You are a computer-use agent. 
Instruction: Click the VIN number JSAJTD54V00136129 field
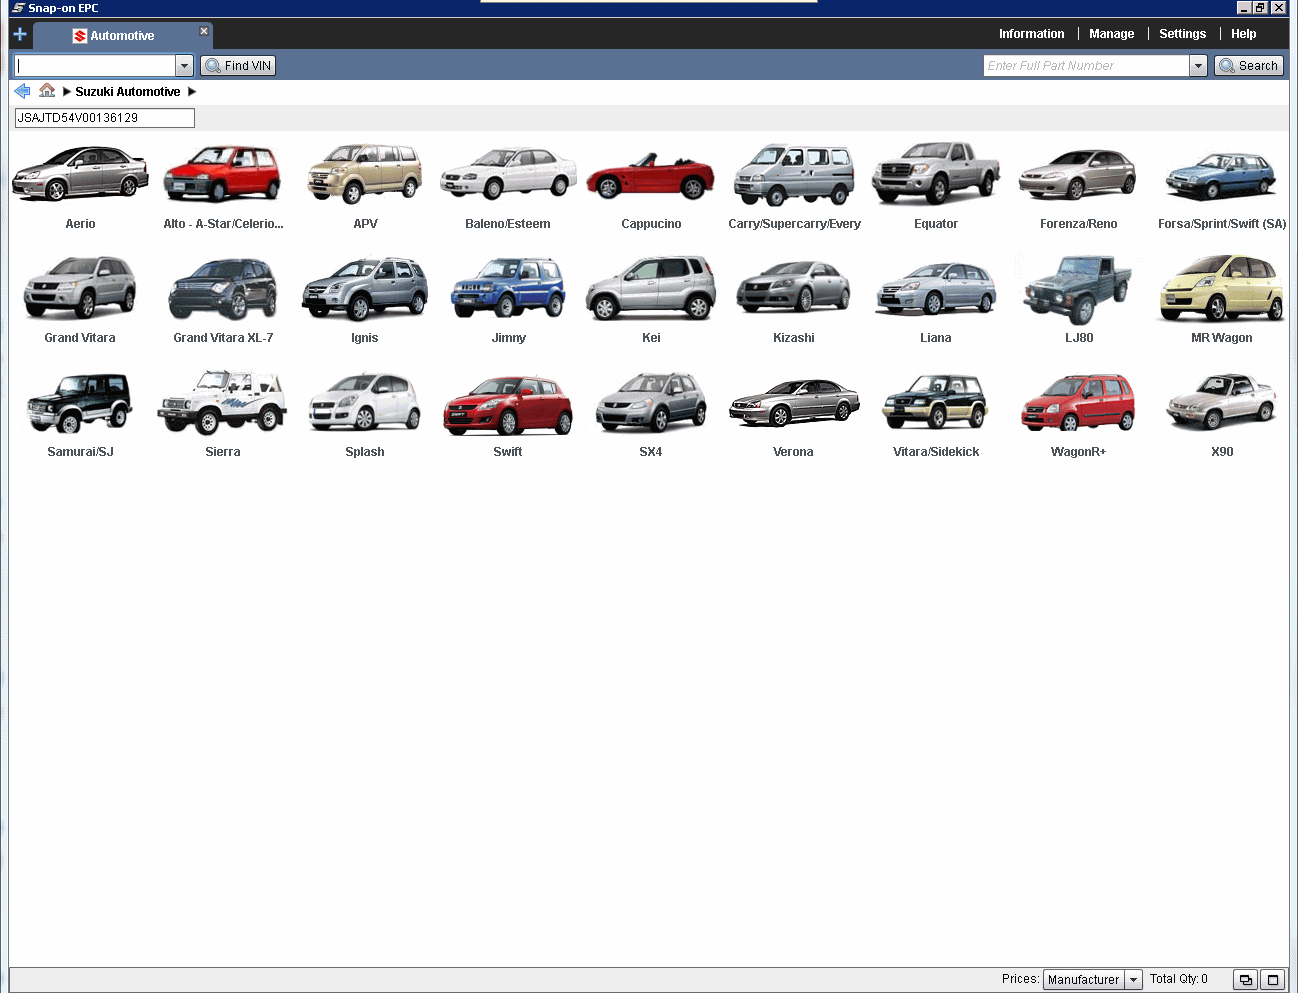click(x=105, y=118)
